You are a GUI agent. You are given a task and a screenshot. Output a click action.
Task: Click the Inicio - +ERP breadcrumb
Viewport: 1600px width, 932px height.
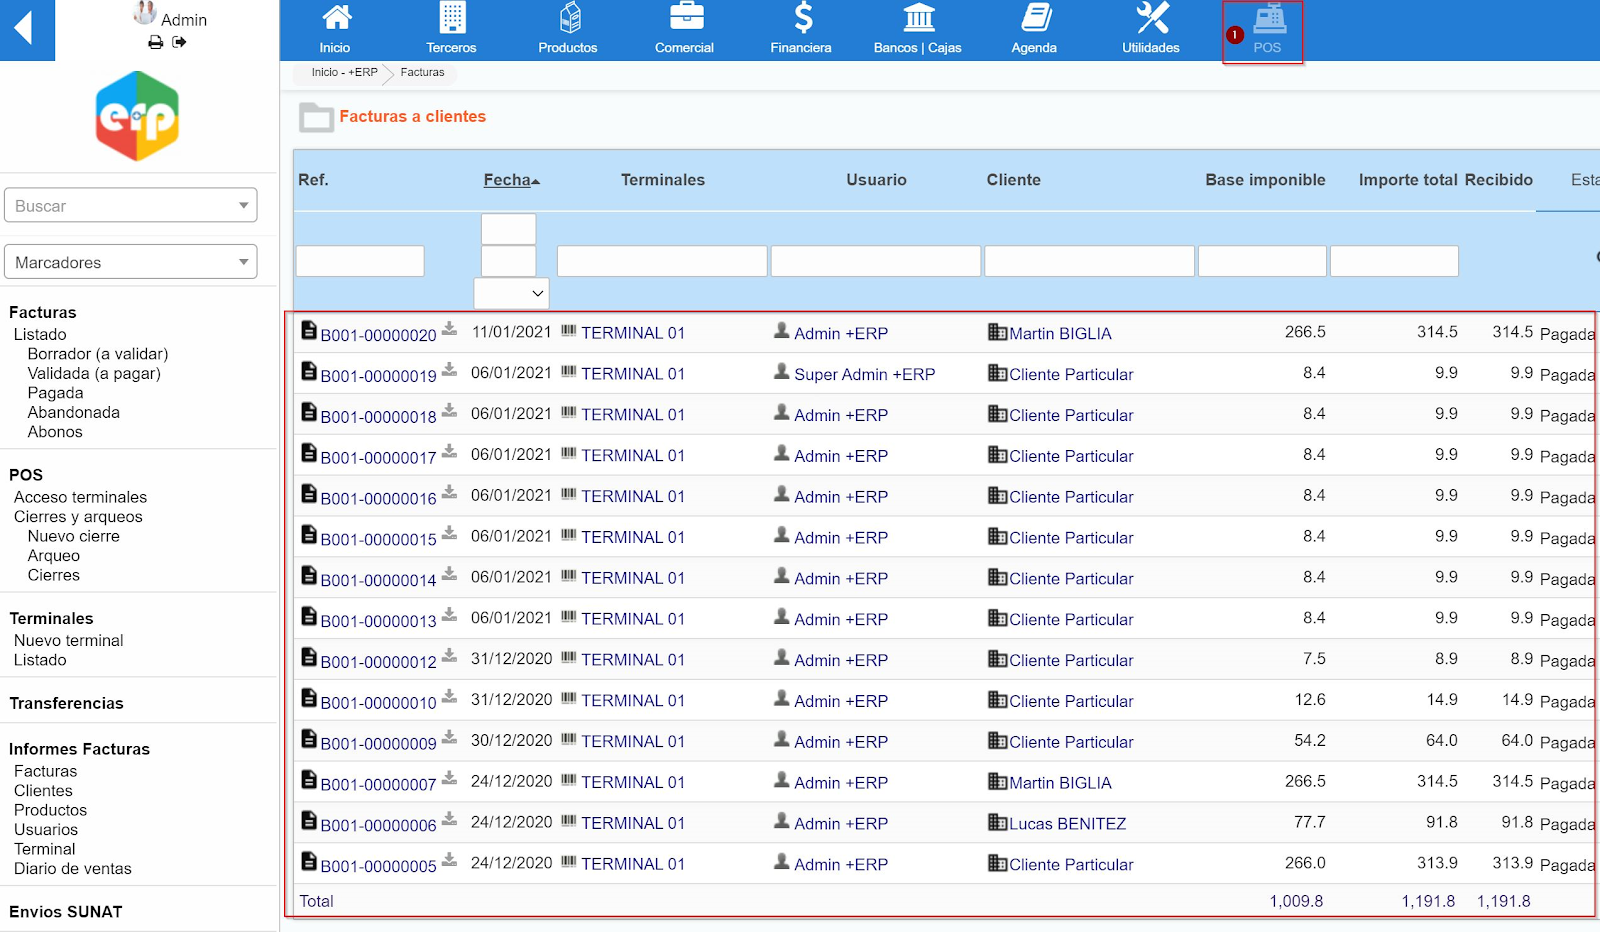pyautogui.click(x=344, y=72)
